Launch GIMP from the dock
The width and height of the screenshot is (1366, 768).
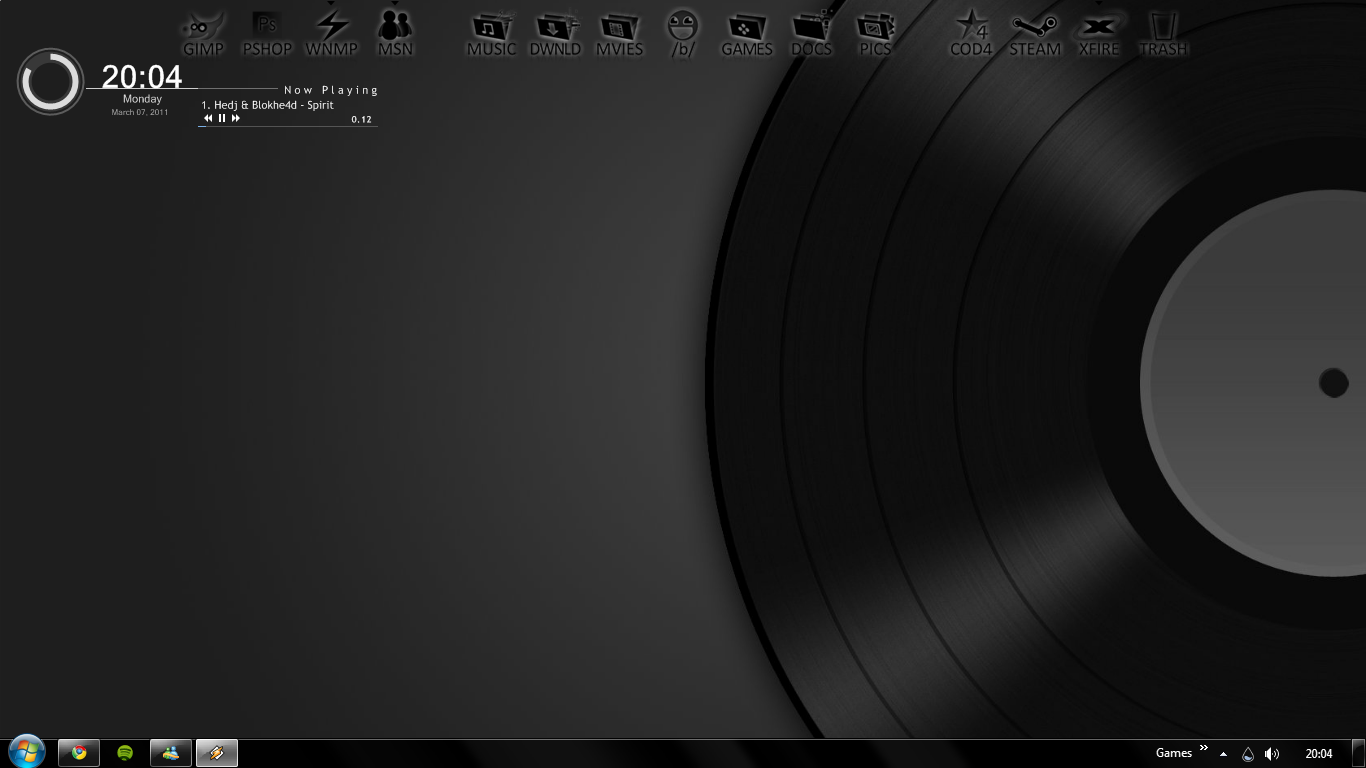pyautogui.click(x=204, y=33)
